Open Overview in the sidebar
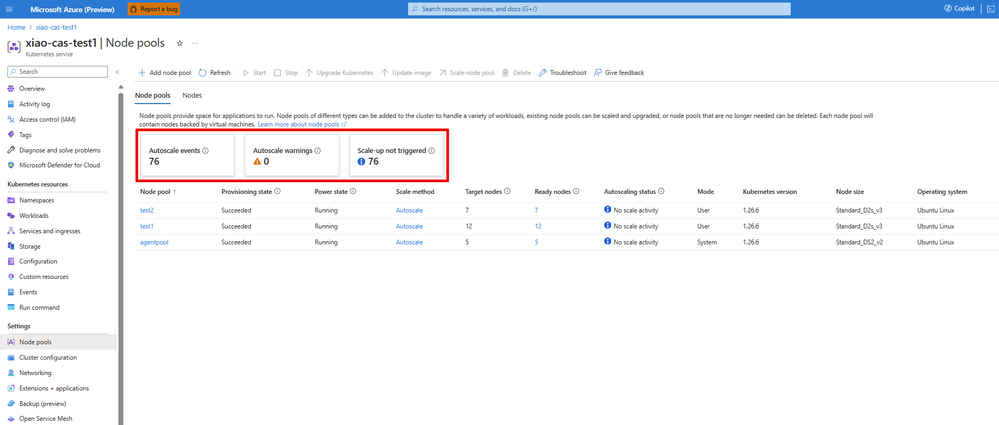This screenshot has width=999, height=425. pos(32,89)
